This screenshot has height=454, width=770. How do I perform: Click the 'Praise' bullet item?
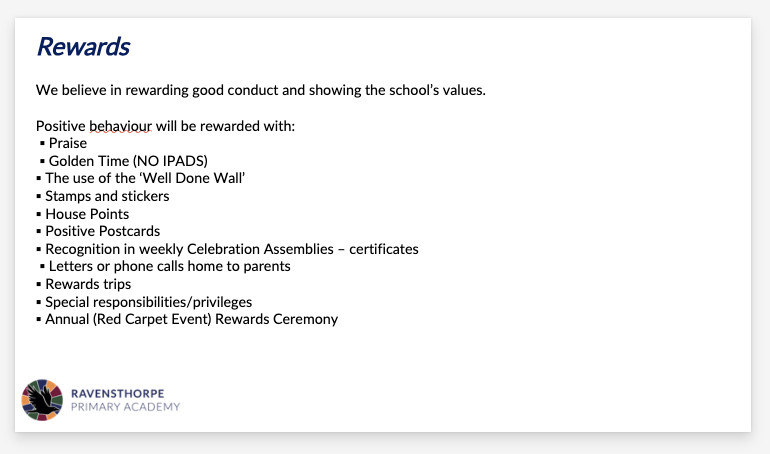[68, 143]
